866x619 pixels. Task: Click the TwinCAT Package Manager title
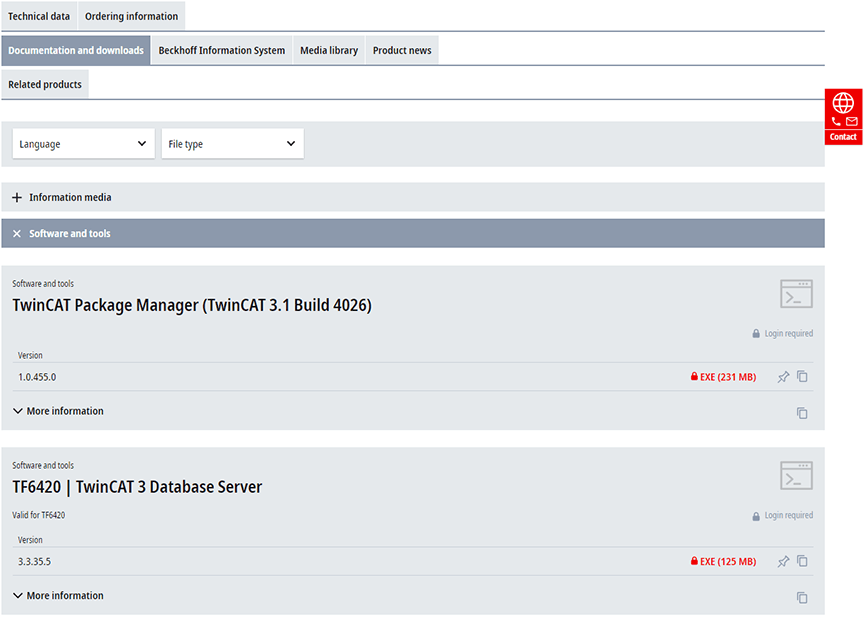192,305
